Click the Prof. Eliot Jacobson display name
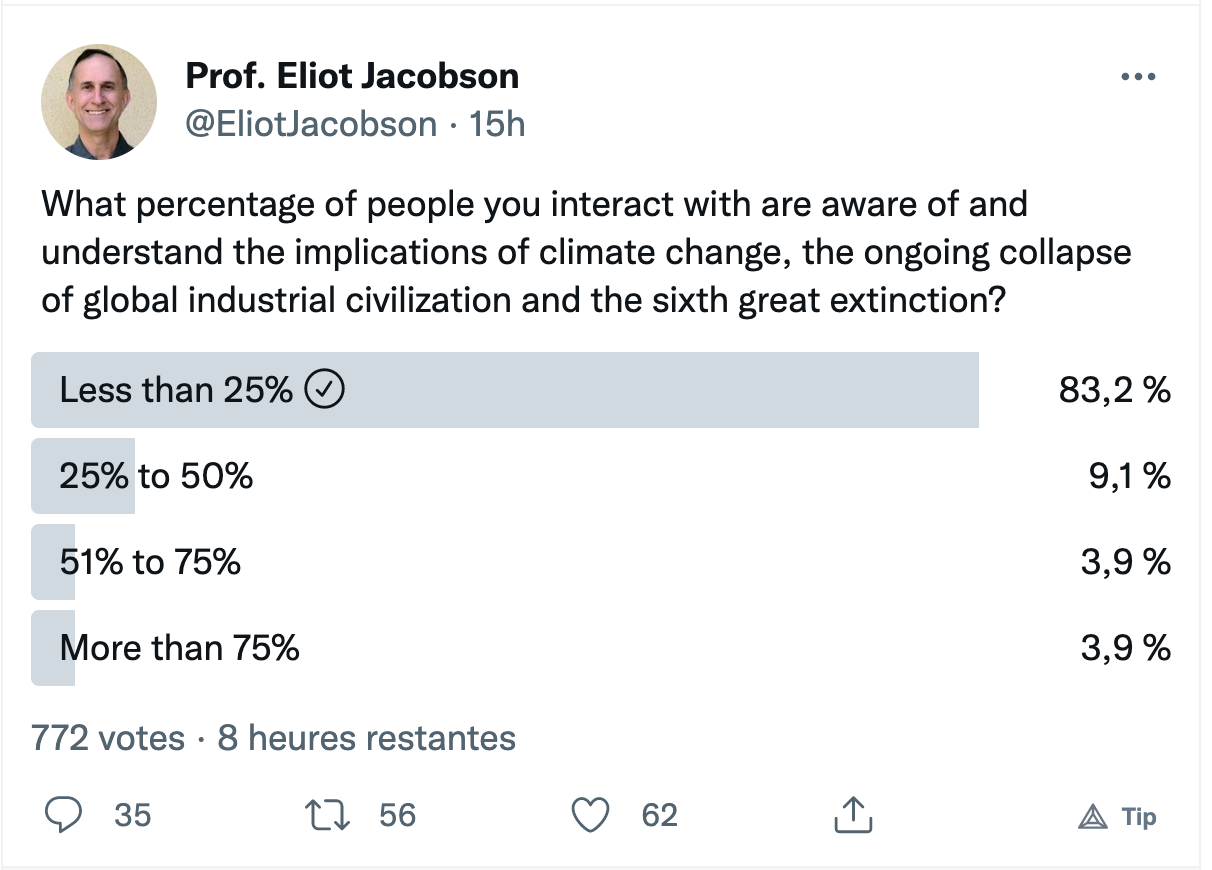The width and height of the screenshot is (1212, 870). 352,77
